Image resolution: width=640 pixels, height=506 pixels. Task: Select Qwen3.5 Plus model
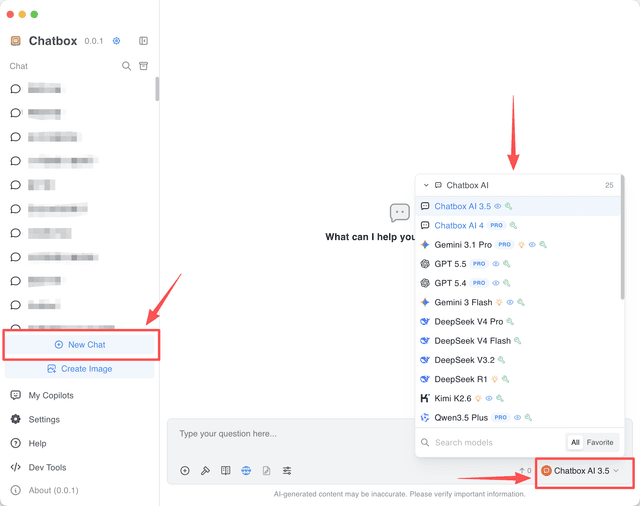click(x=518, y=417)
